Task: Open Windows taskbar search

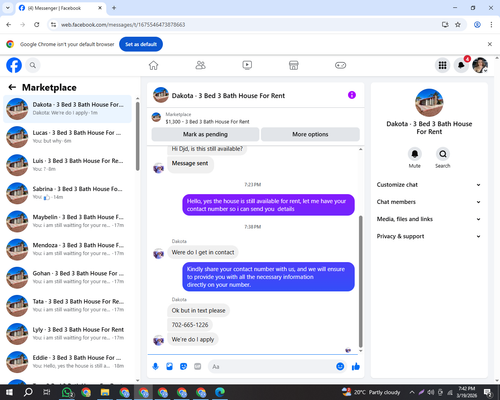Action: [x=28, y=392]
